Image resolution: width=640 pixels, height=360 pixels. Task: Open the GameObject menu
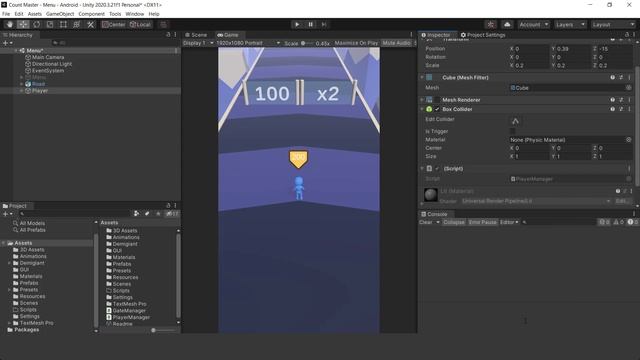click(60, 14)
